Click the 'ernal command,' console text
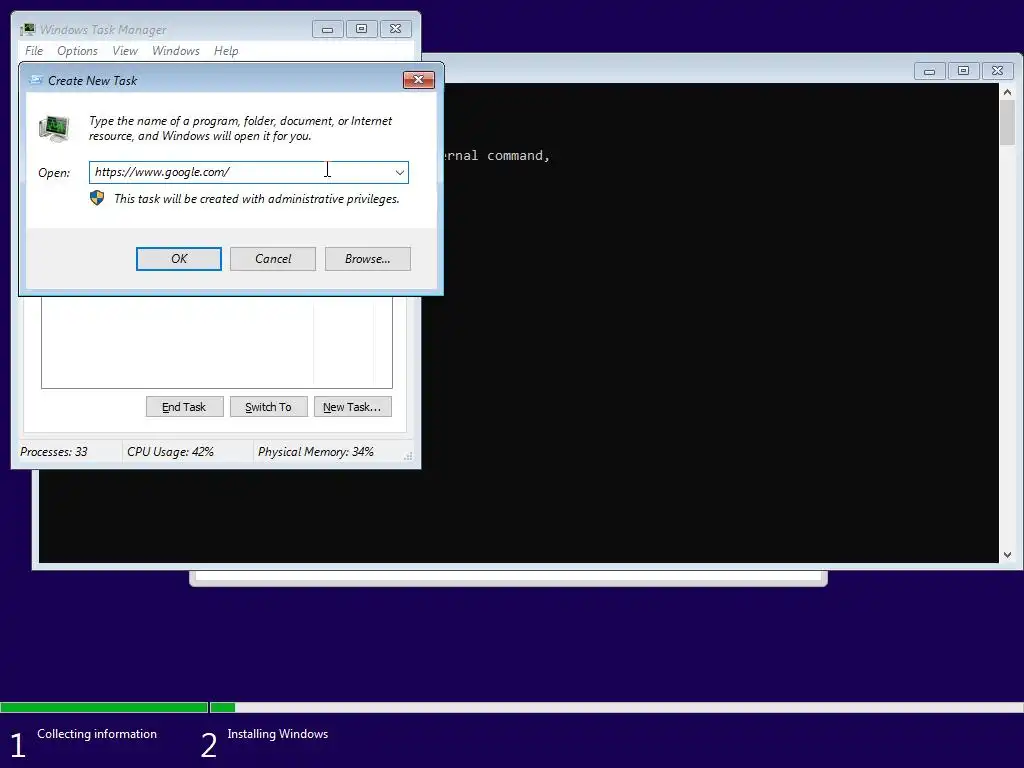The width and height of the screenshot is (1024, 768). click(x=498, y=155)
